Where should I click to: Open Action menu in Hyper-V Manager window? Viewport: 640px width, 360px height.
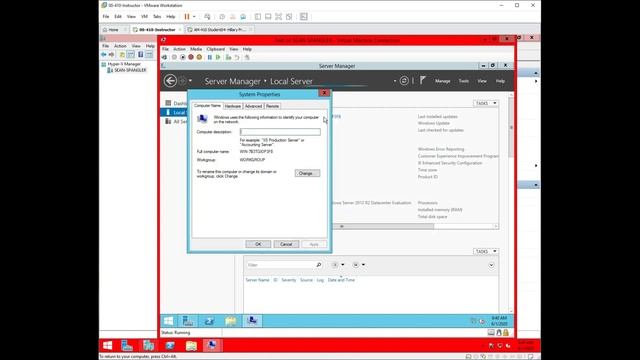120,46
